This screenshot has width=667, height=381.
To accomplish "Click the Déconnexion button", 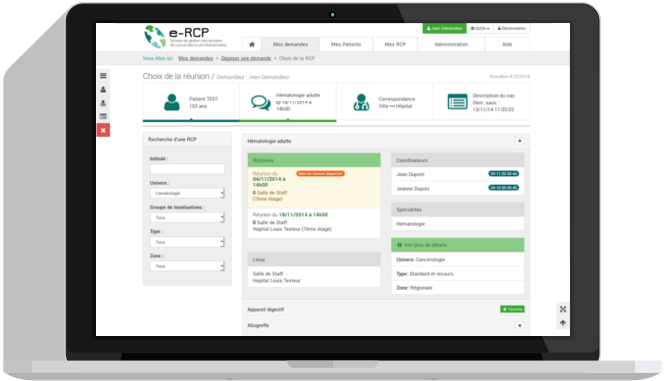I will [x=512, y=28].
